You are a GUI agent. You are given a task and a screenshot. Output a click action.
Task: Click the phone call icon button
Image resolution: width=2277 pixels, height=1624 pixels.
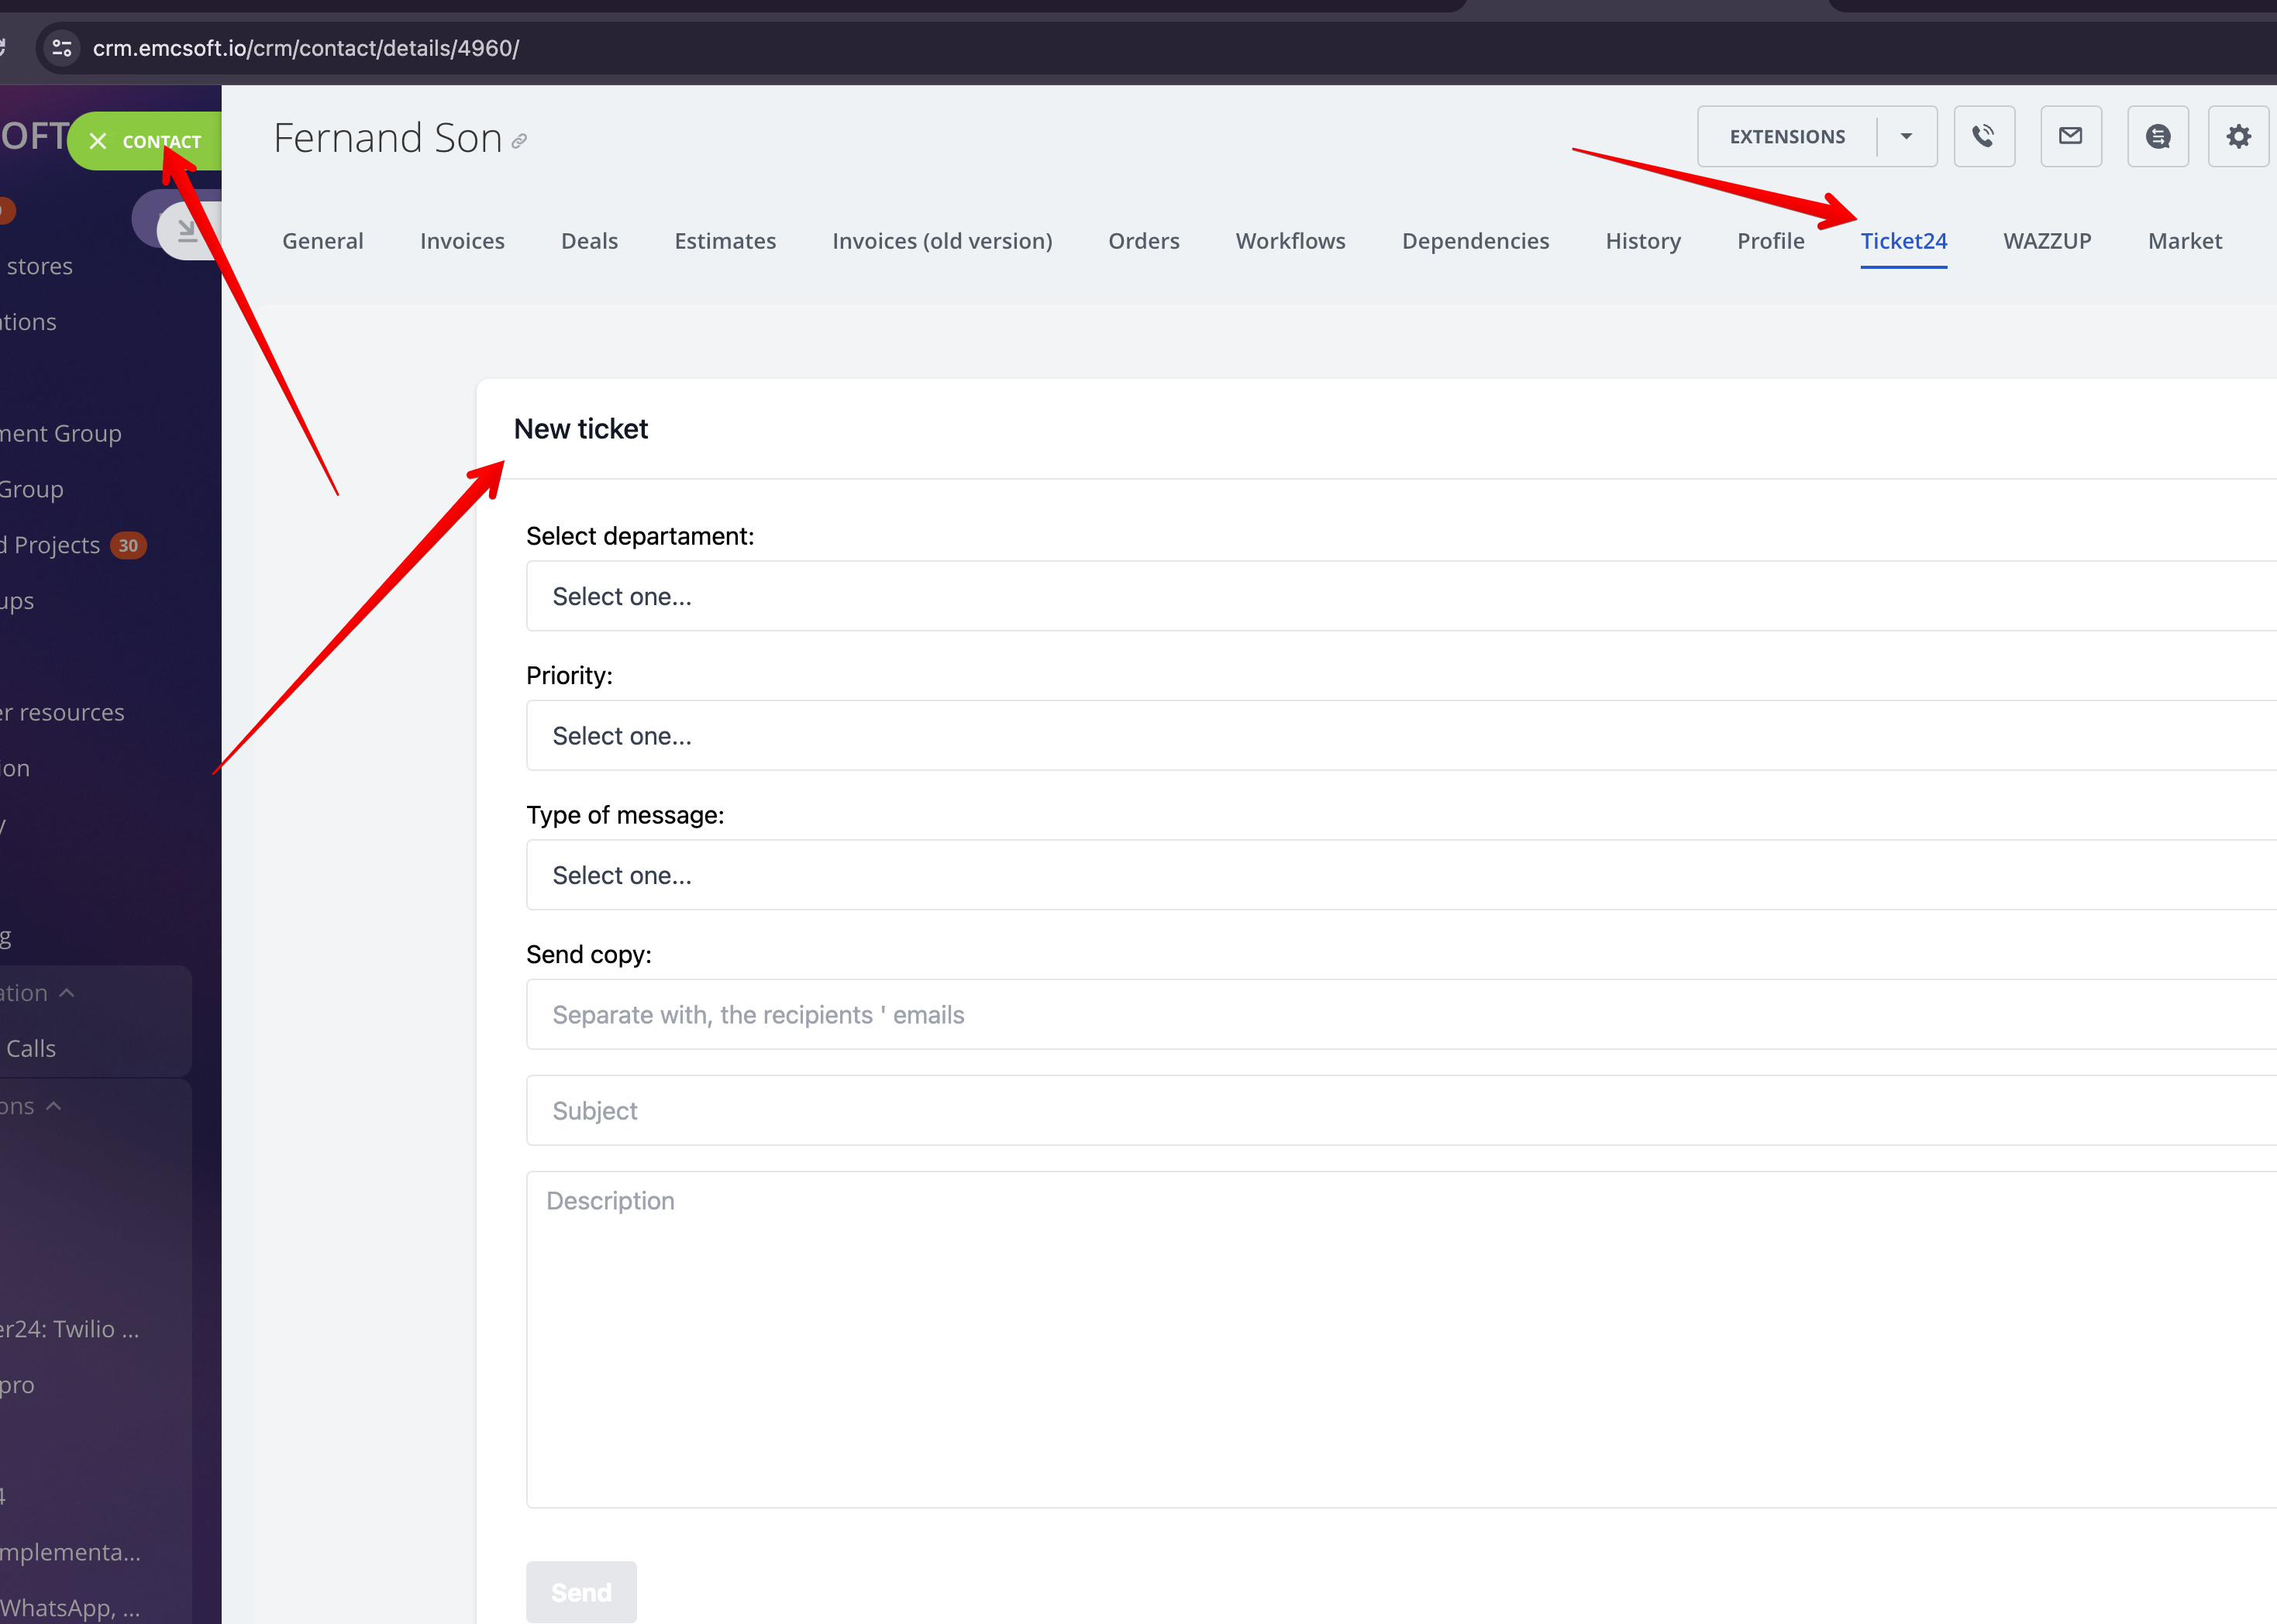click(1984, 136)
